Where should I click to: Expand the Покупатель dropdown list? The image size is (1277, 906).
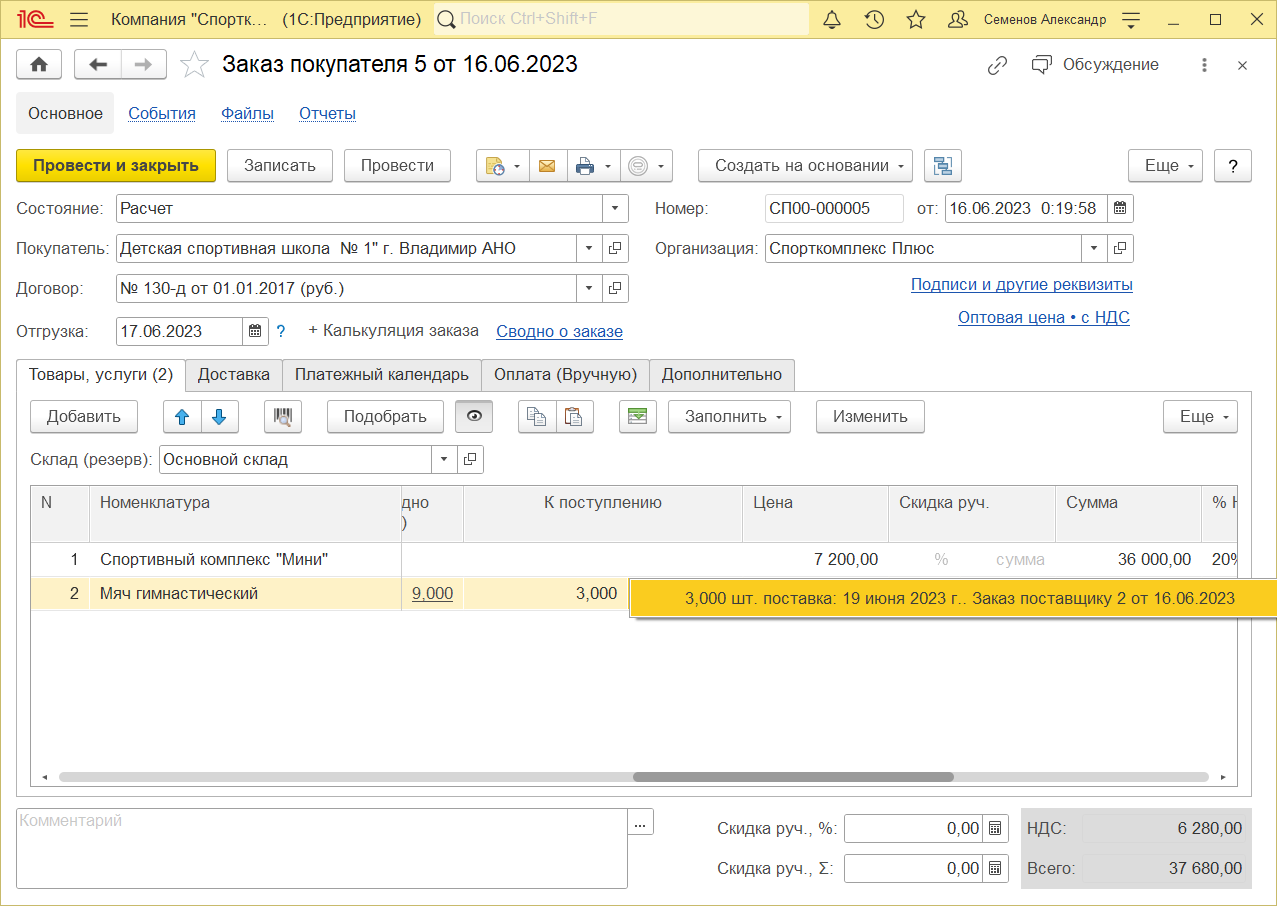pyautogui.click(x=589, y=249)
